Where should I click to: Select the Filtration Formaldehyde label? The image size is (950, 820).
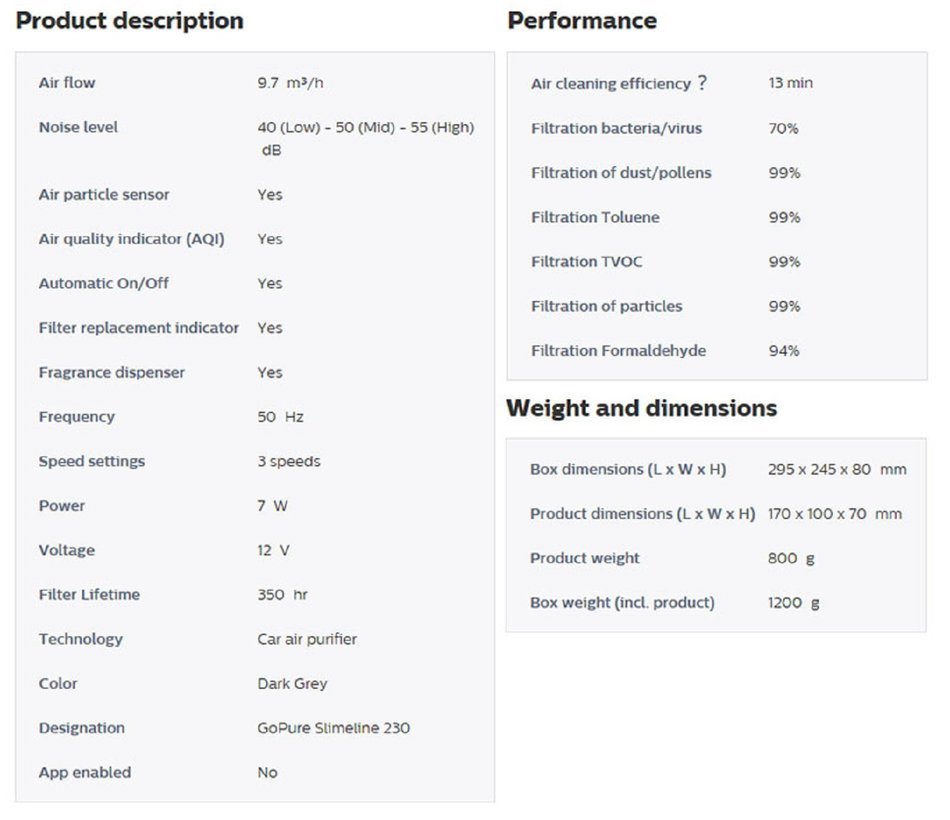click(618, 351)
